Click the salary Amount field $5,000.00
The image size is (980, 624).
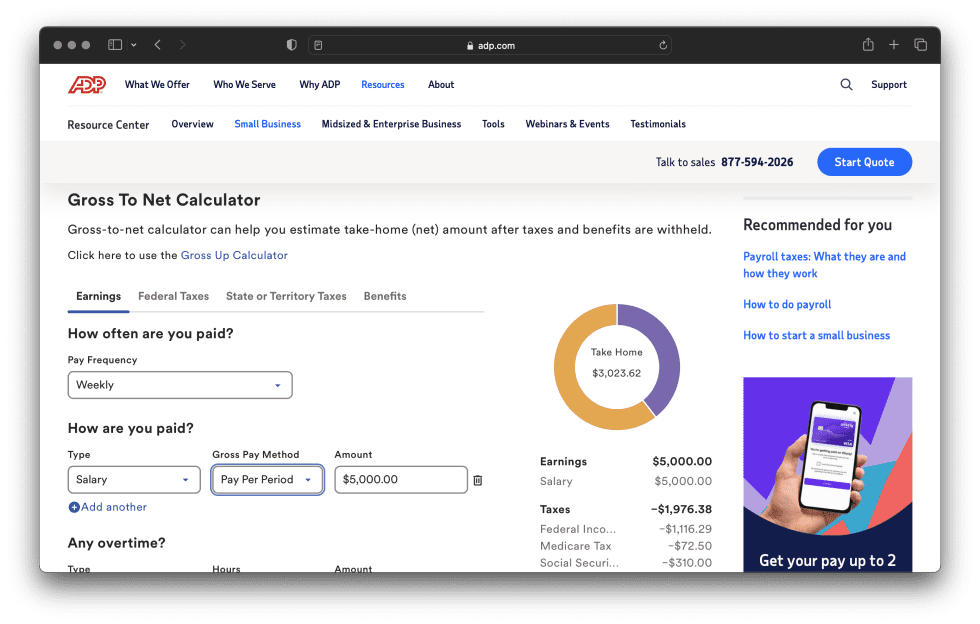[x=401, y=480]
